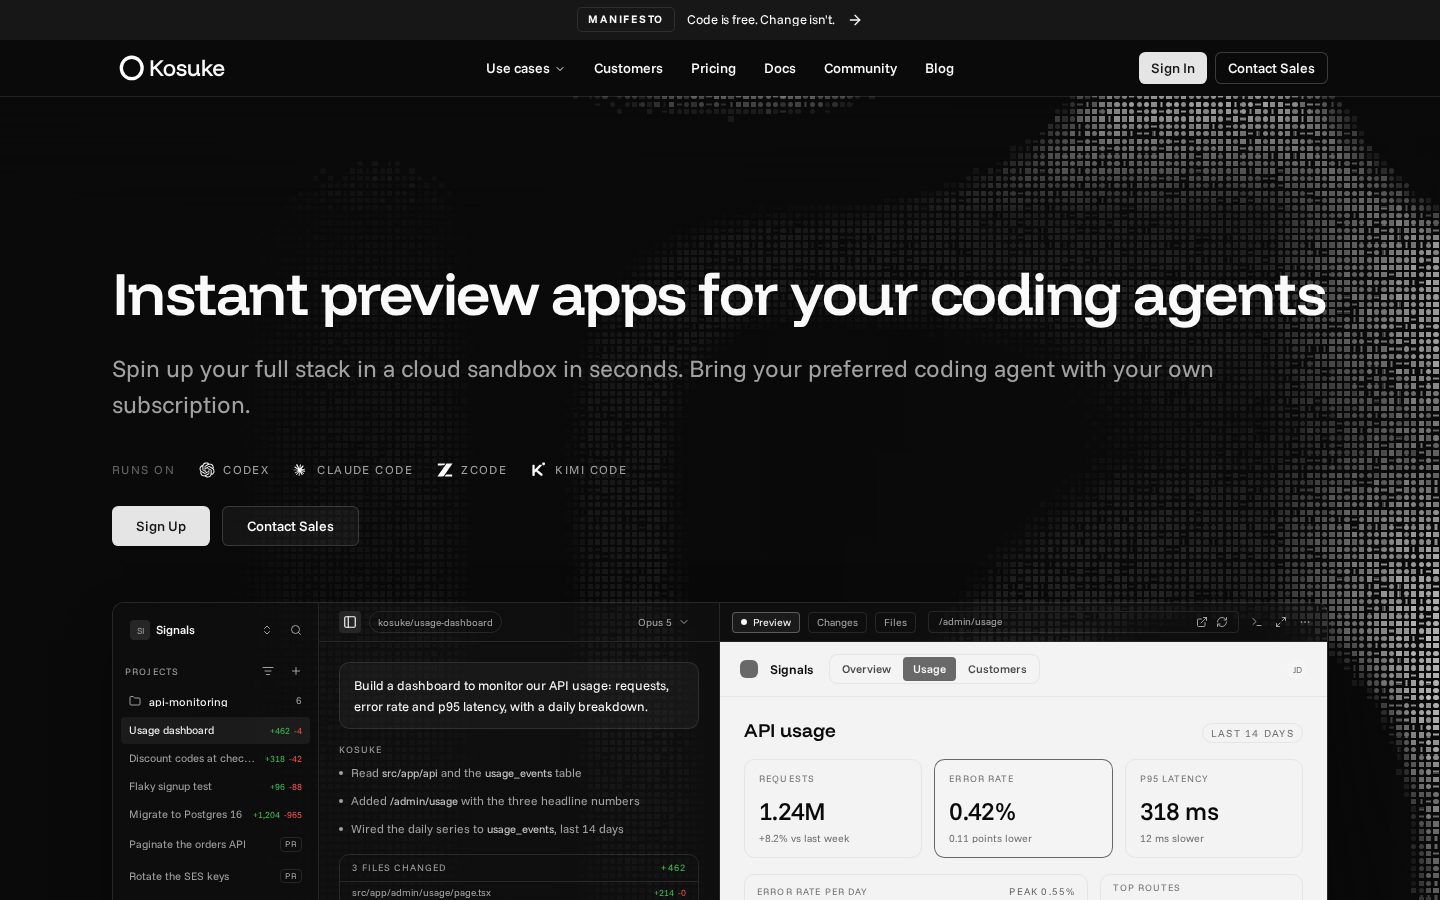This screenshot has height=900, width=1440.
Task: Refresh the preview page
Action: (x=1222, y=622)
